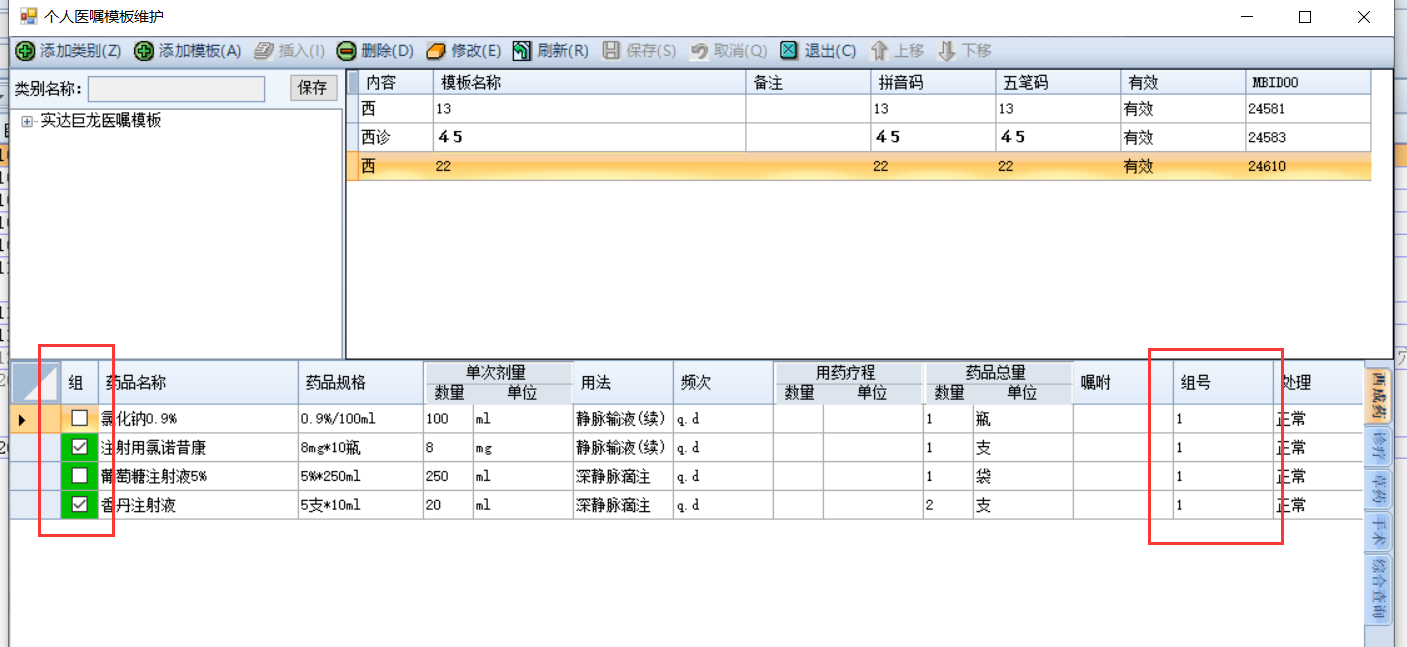
Task: Click the window app icon in title bar
Action: tap(29, 16)
